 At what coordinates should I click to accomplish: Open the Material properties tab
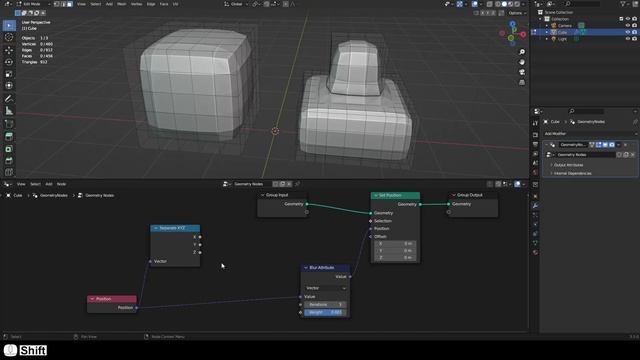click(x=535, y=252)
